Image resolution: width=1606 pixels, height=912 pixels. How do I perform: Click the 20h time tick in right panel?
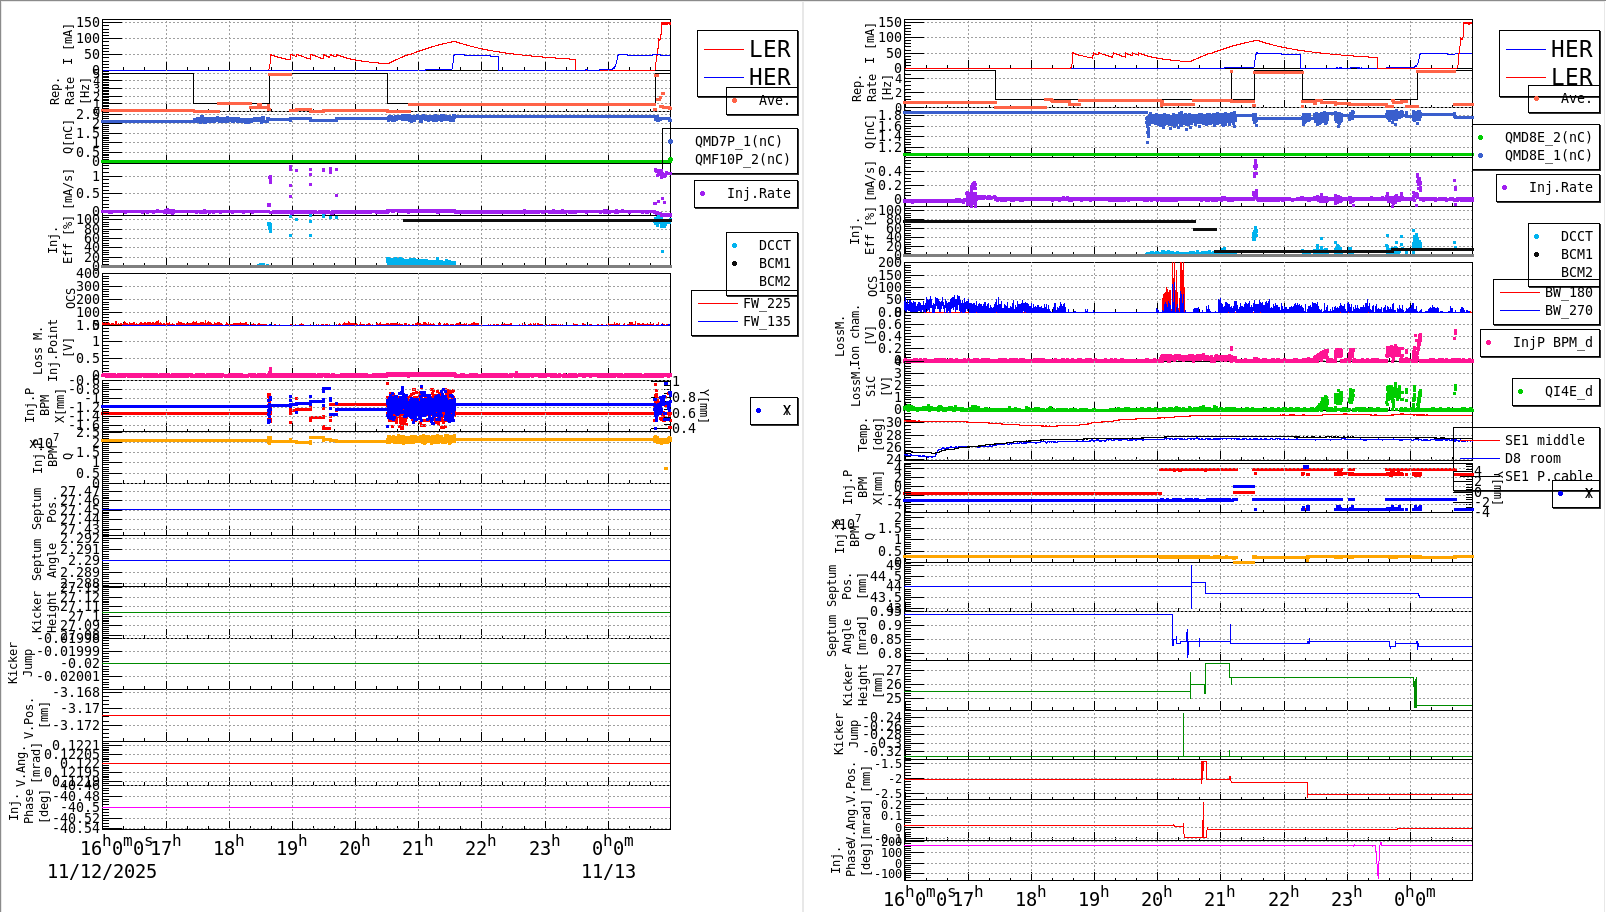click(1157, 898)
